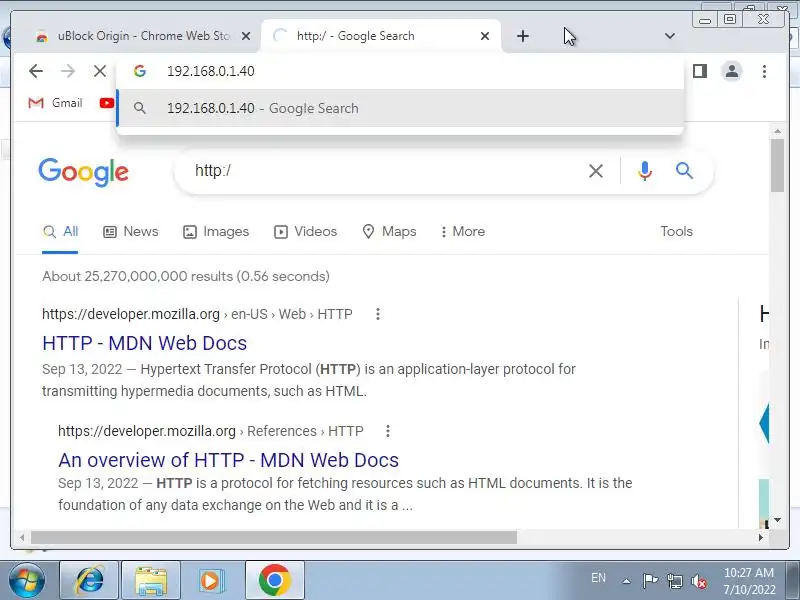Click the horizontal scroll left arrow
Image resolution: width=800 pixels, height=600 pixels.
click(x=22, y=537)
